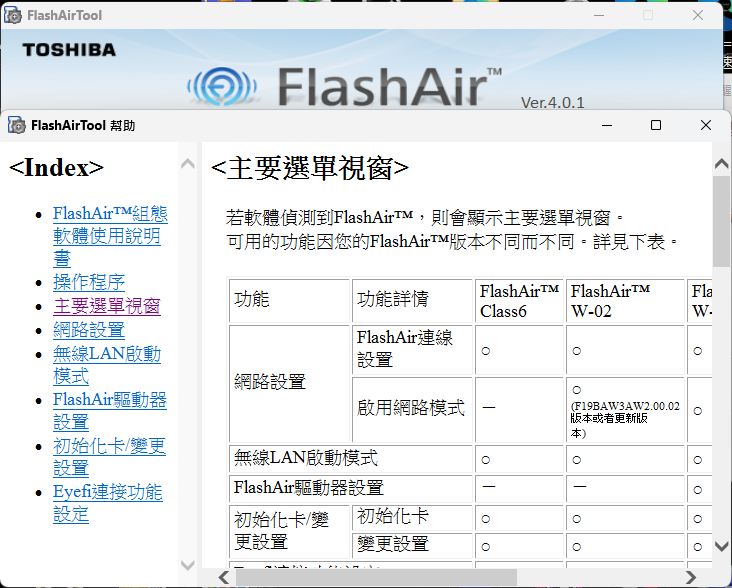732x588 pixels.
Task: Click the content pane scroll-down arrow
Action: click(x=722, y=546)
